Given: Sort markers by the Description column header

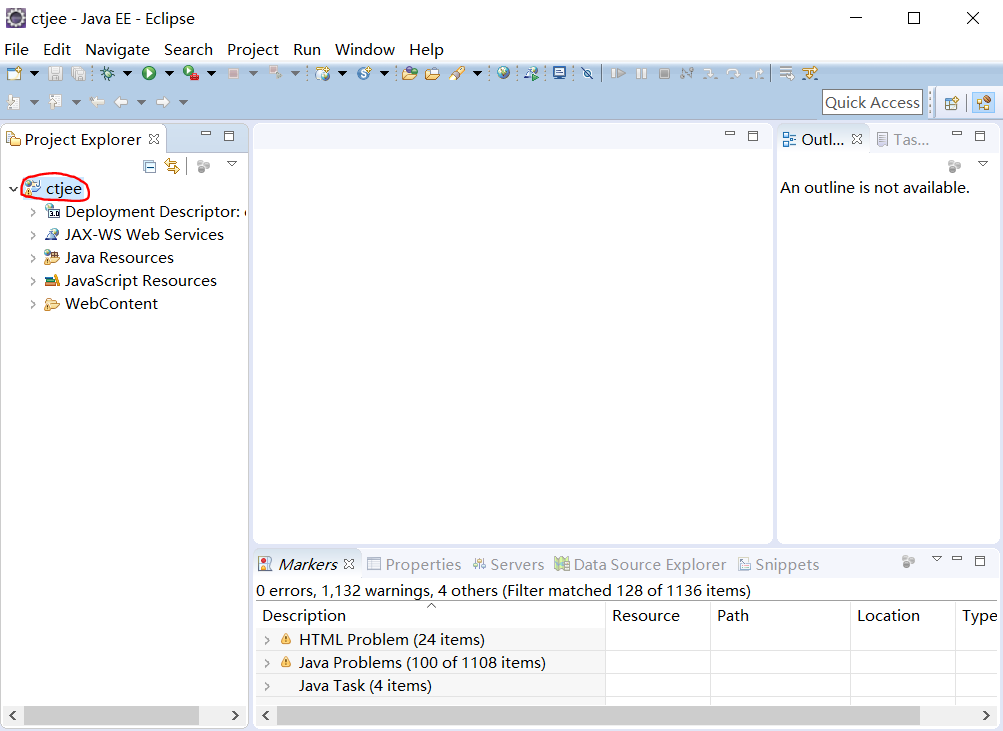Looking at the screenshot, I should (x=430, y=616).
